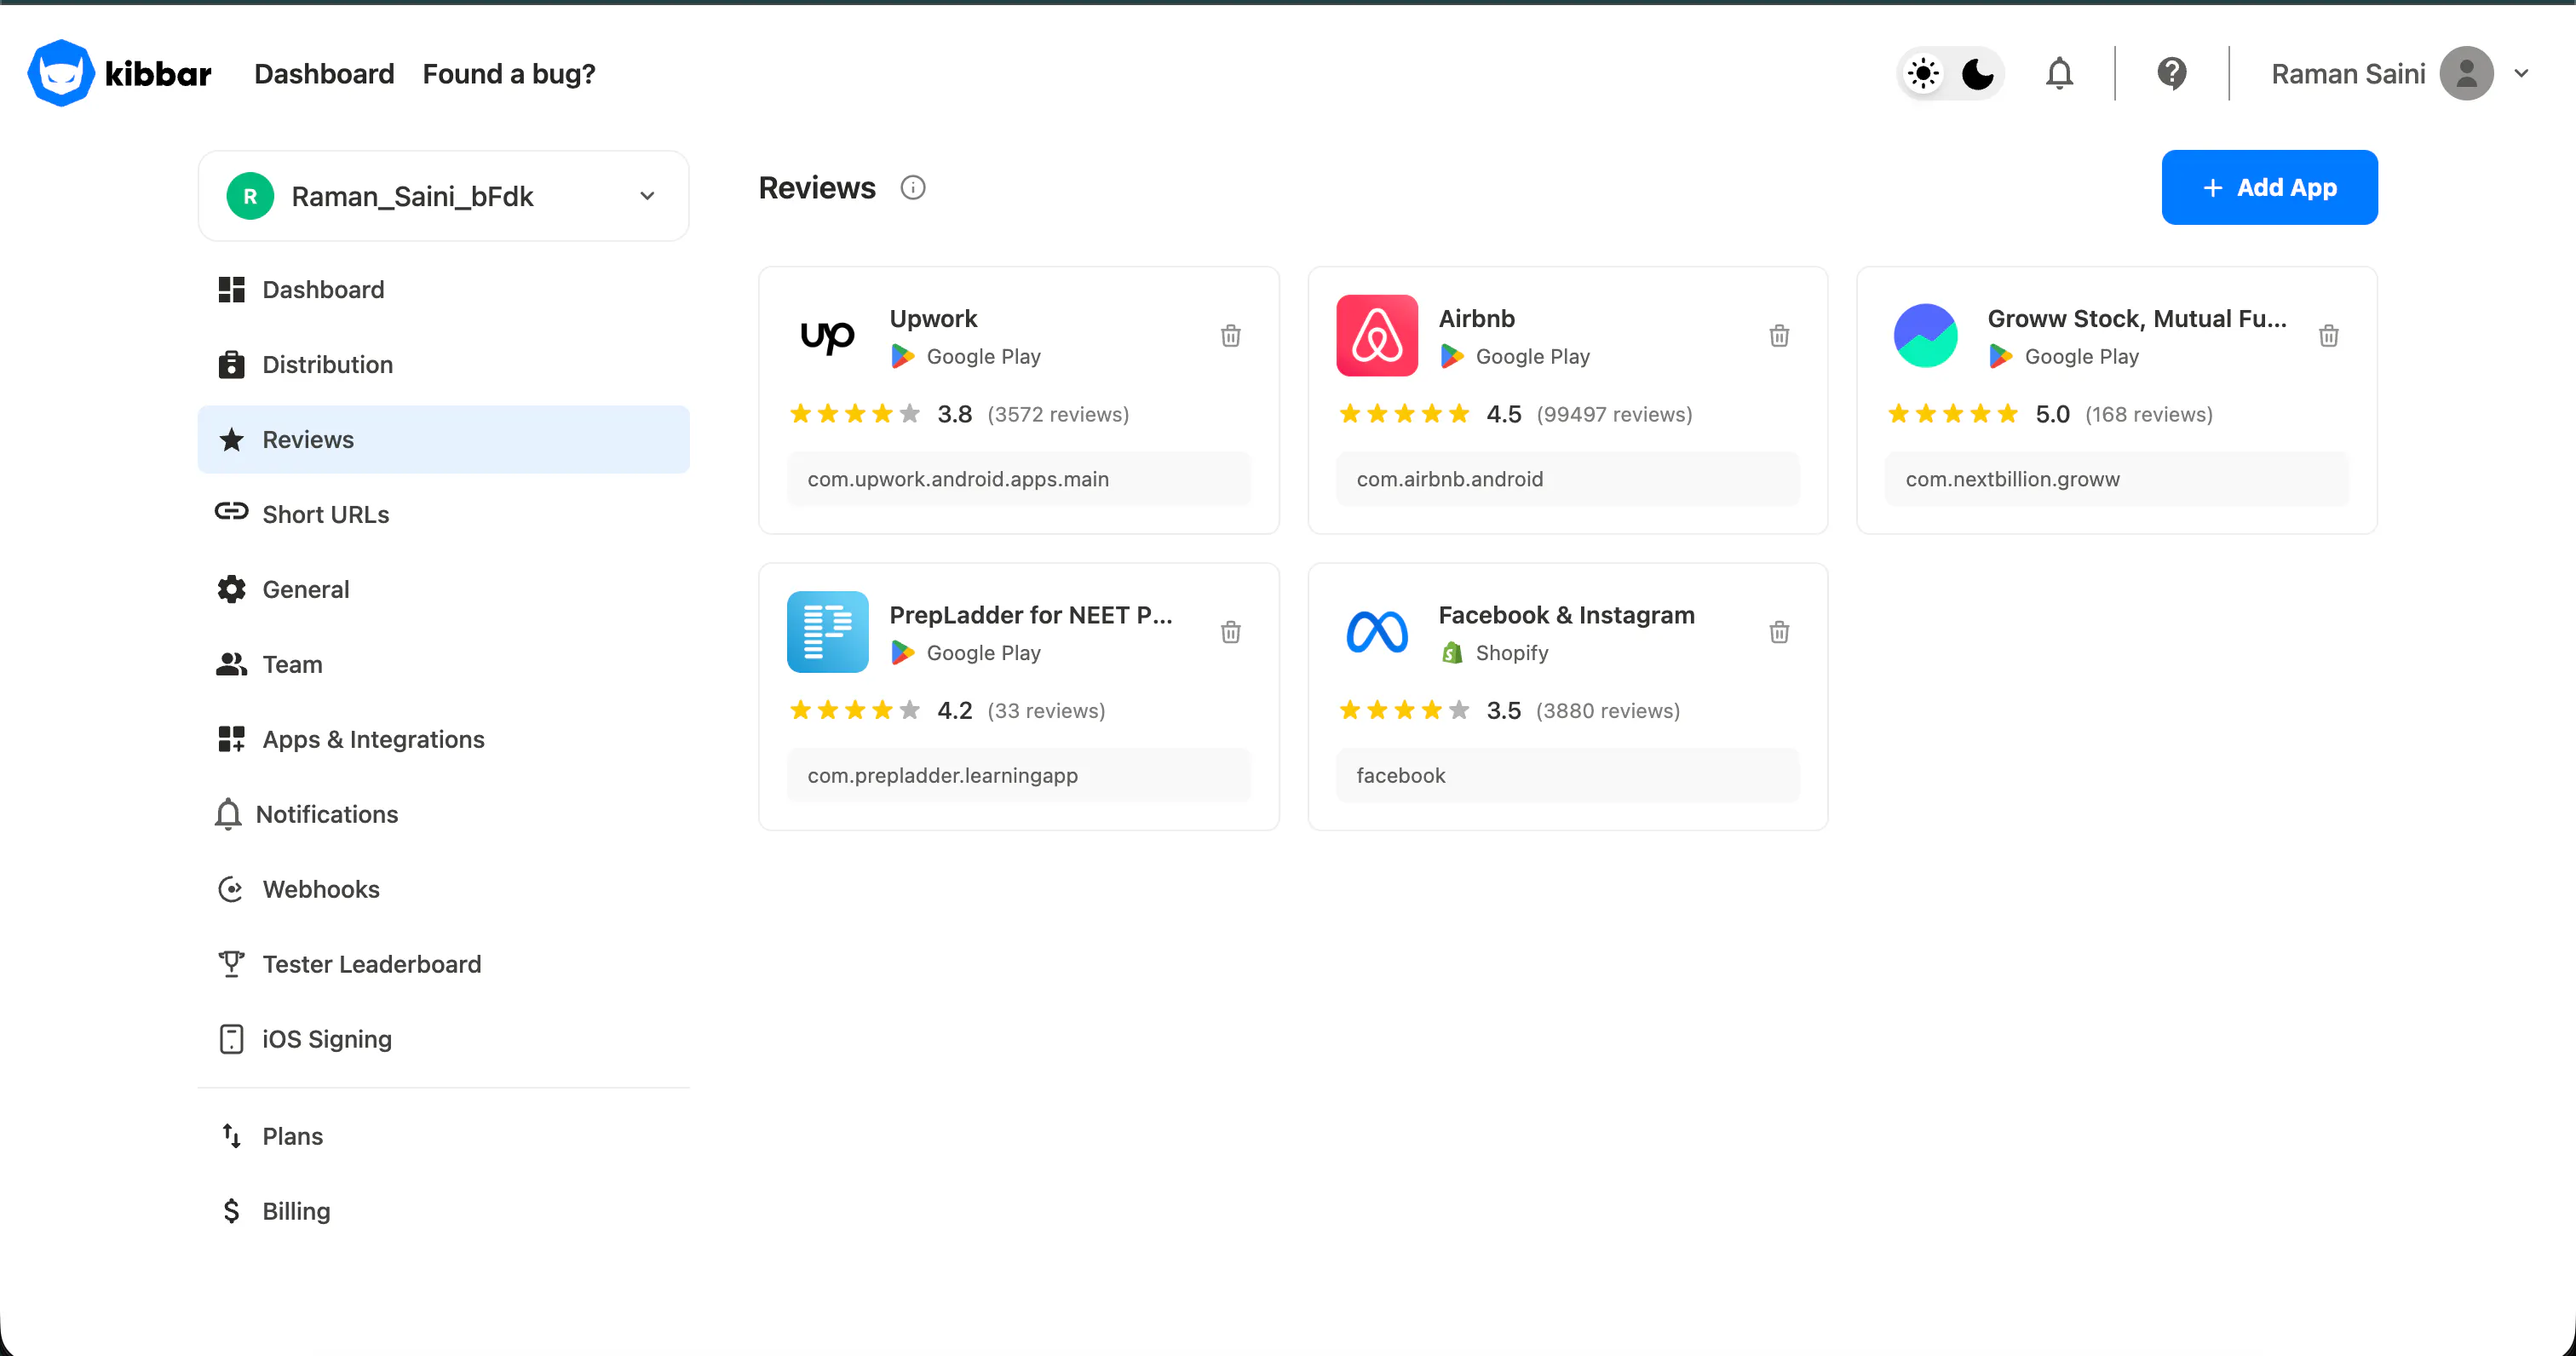Open the Raman_Saini_bFdk workspace dropdown

(443, 196)
